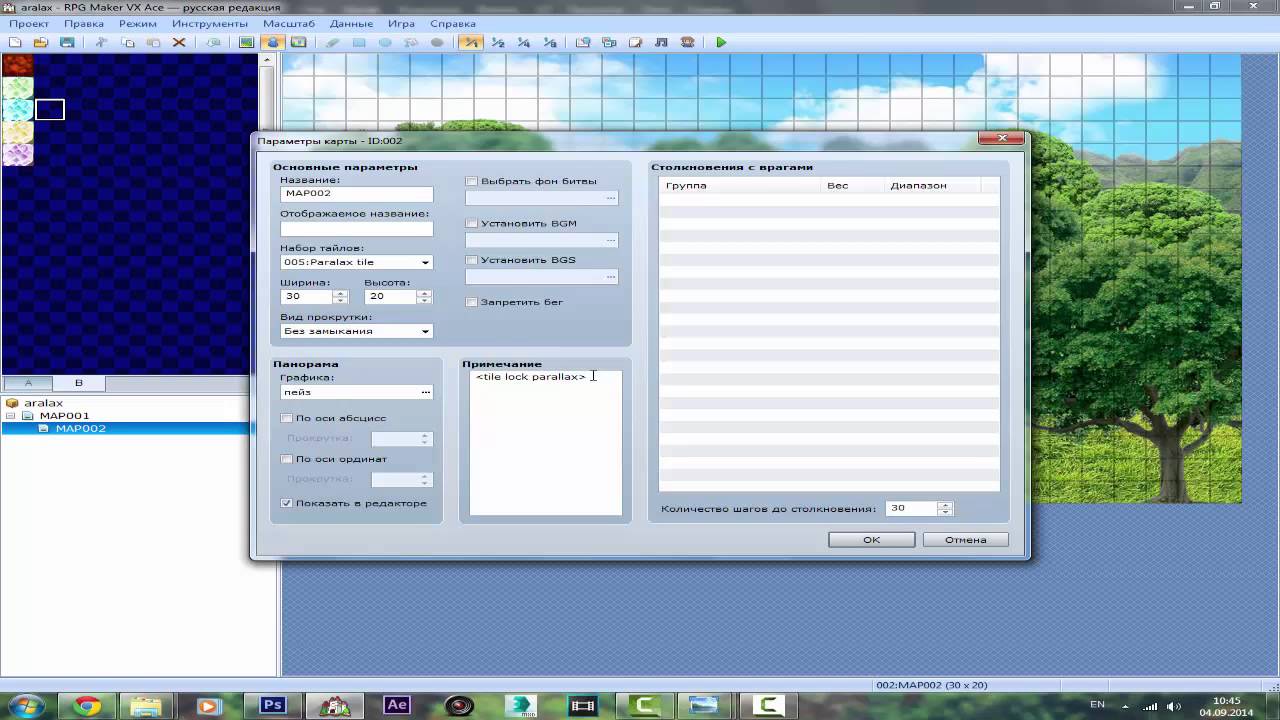Enable the 'Установить BGM' checkbox
This screenshot has height=720, width=1280.
tap(472, 223)
